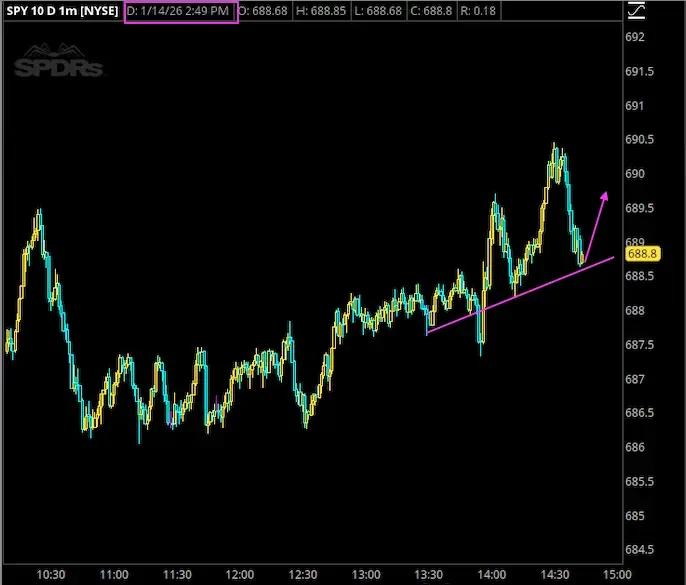
Task: Click the 688 price axis label
Action: (635, 311)
